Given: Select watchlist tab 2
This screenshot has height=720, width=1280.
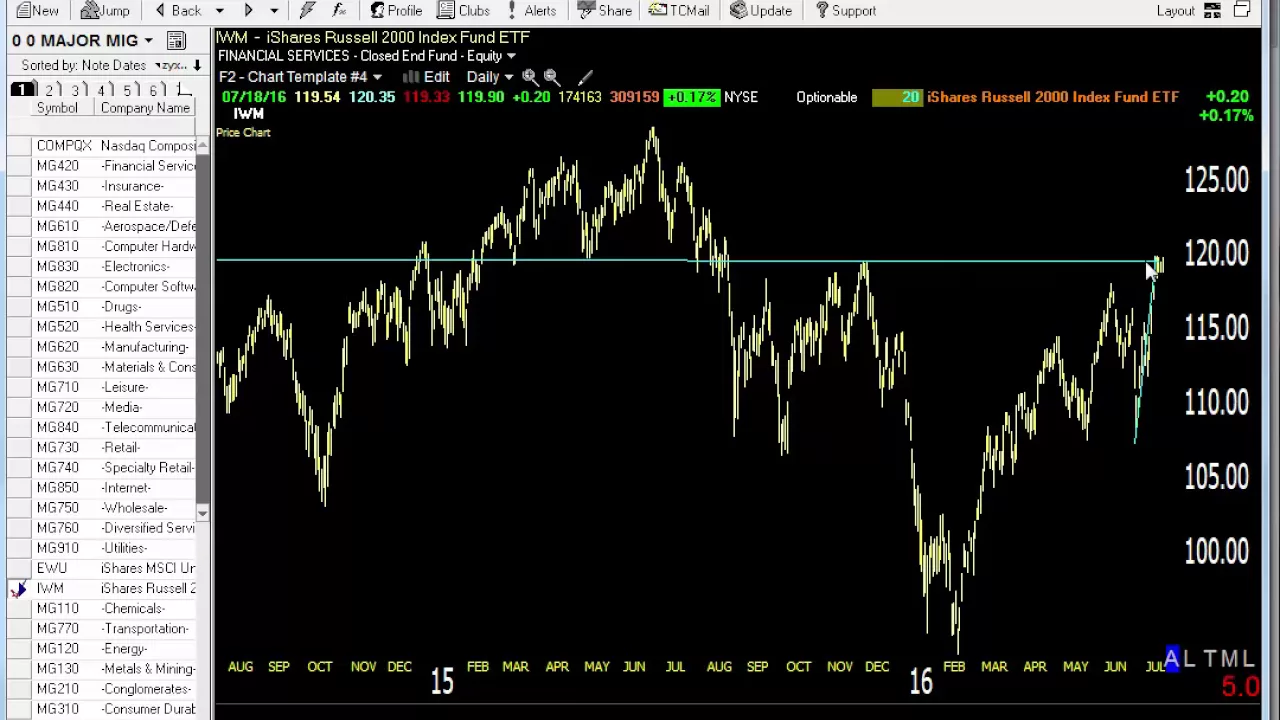Looking at the screenshot, I should tap(48, 90).
